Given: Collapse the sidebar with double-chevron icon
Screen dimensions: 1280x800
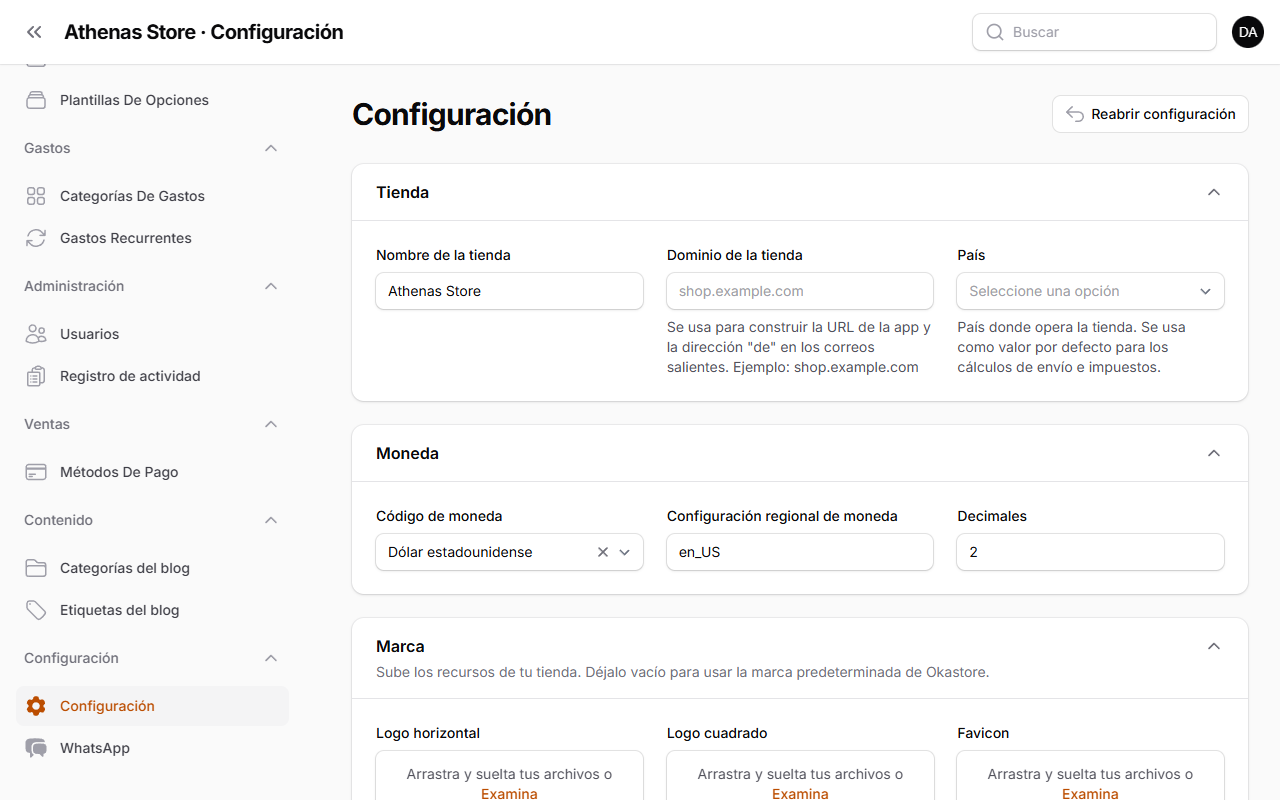Looking at the screenshot, I should (x=34, y=32).
